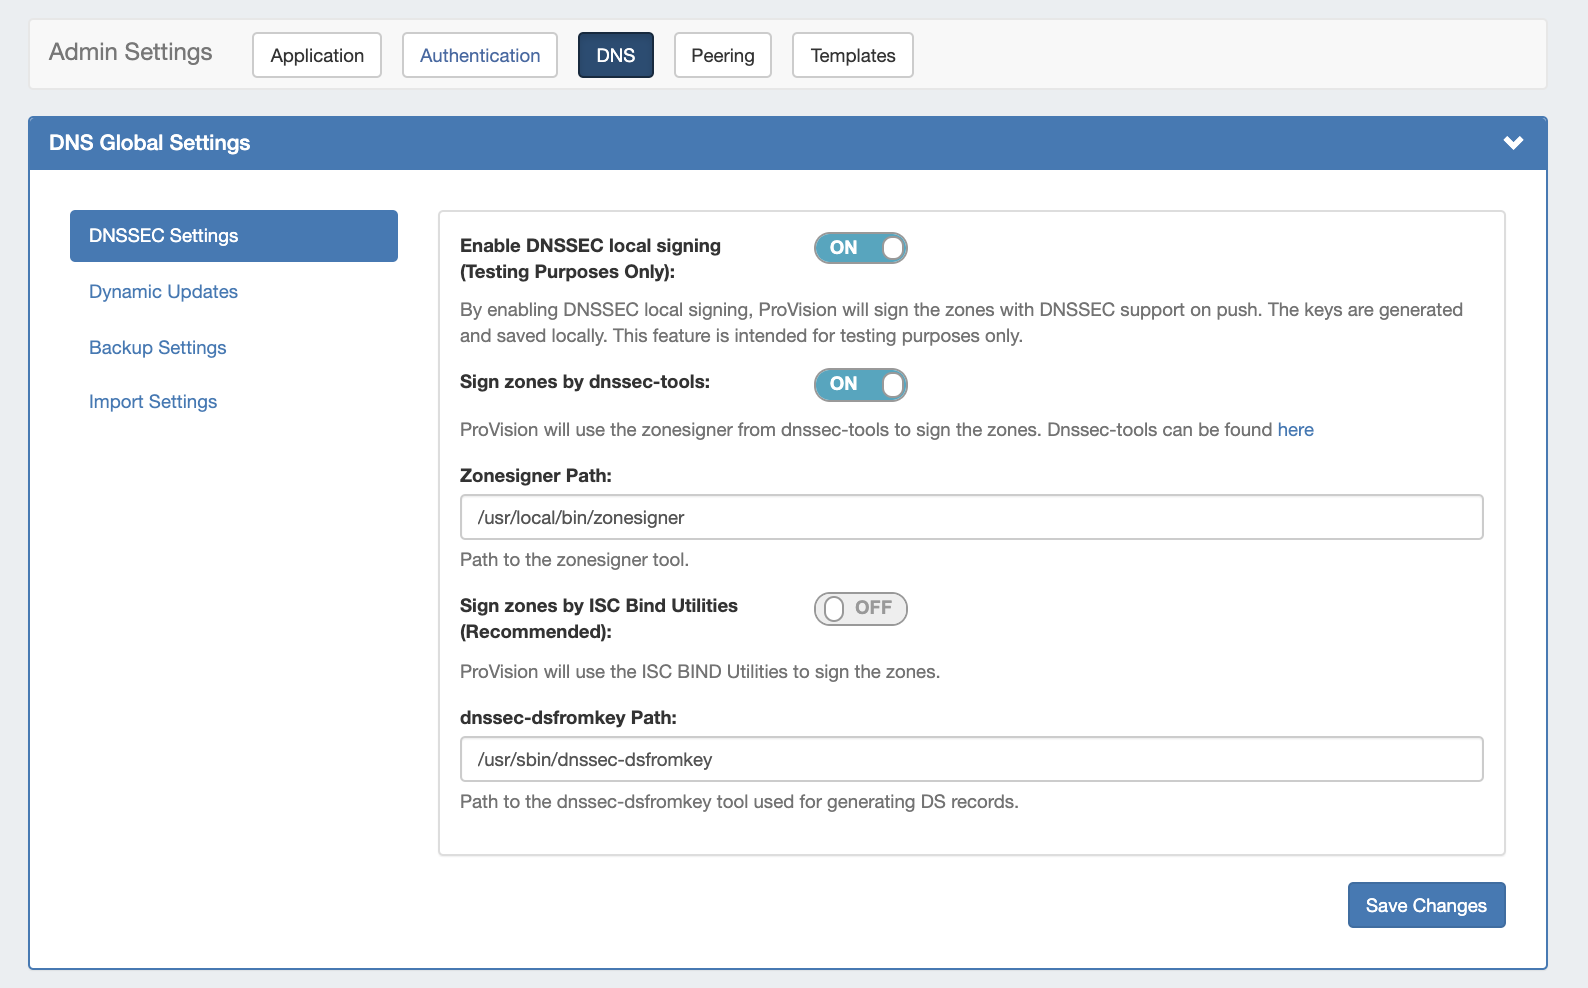
Task: Go to the Peering tab
Action: pos(722,55)
